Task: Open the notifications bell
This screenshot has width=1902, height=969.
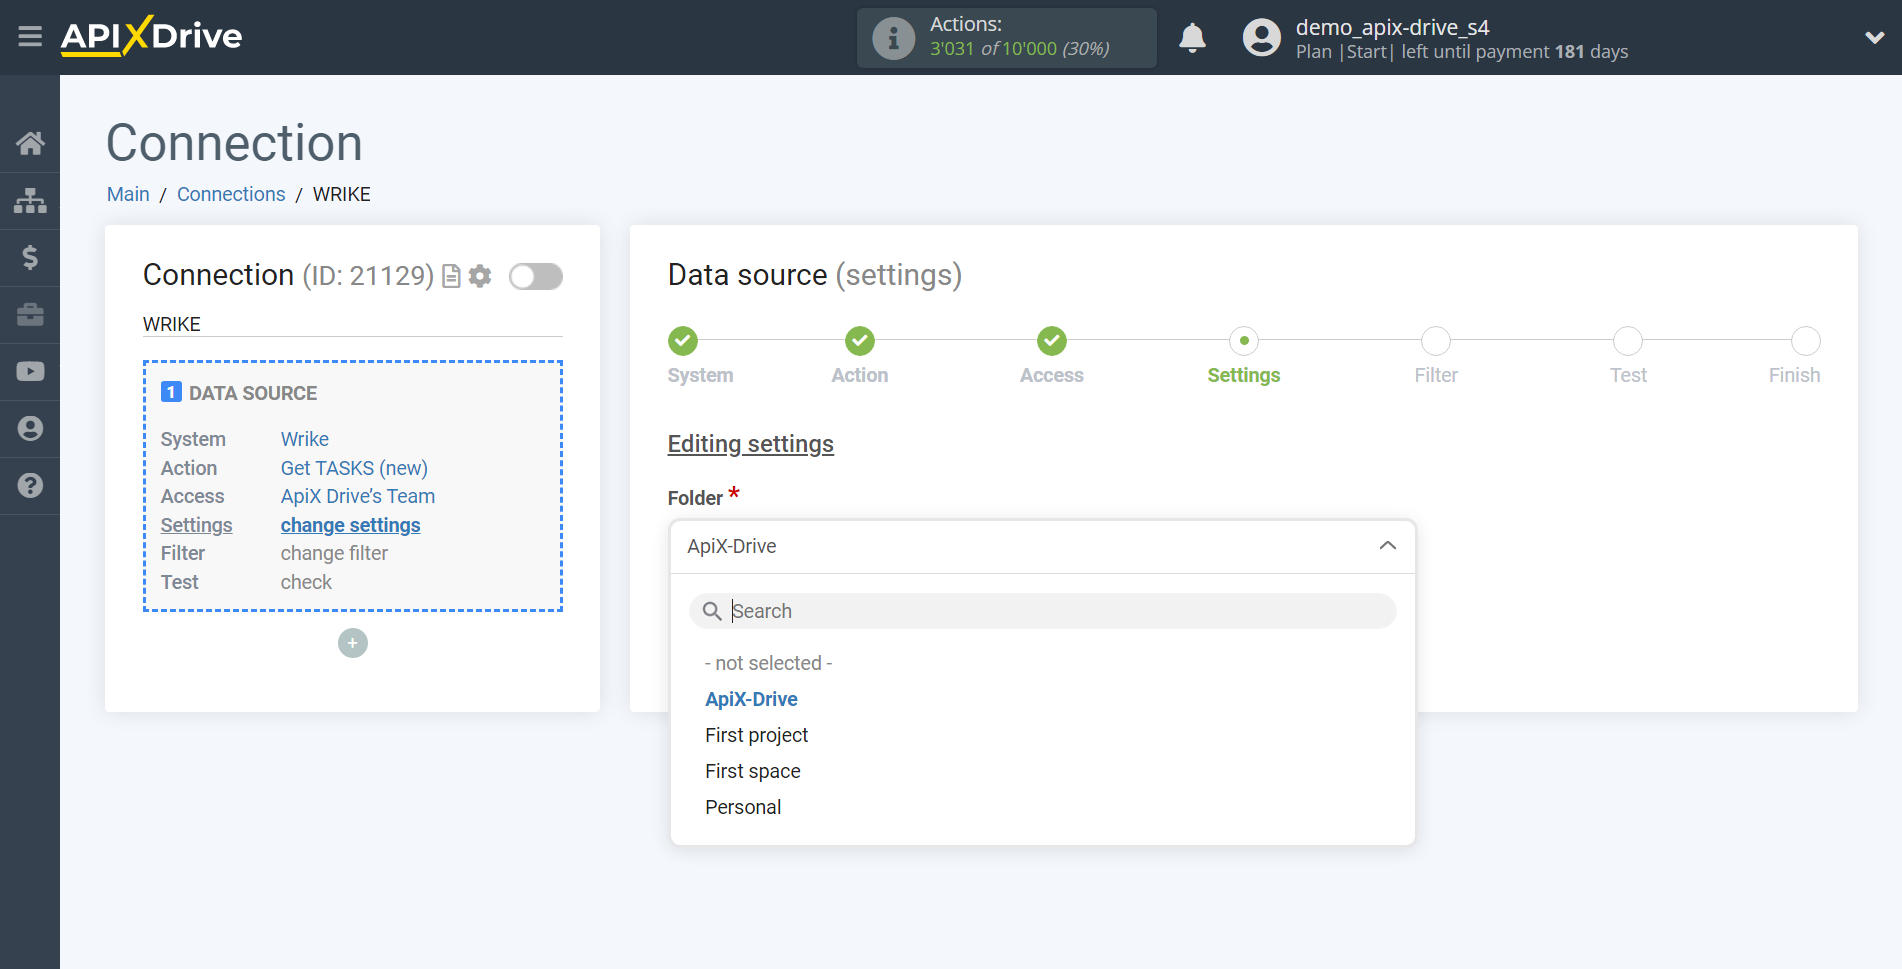Action: pyautogui.click(x=1192, y=38)
